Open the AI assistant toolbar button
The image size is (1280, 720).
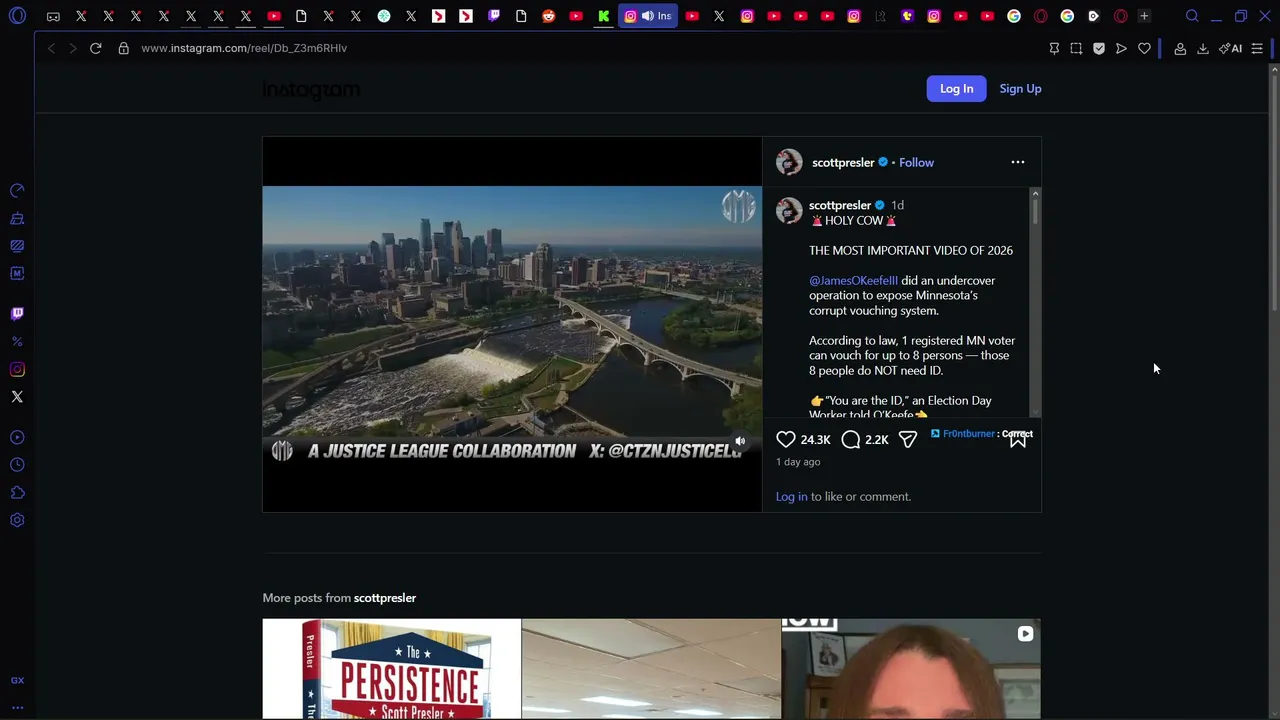1231,48
